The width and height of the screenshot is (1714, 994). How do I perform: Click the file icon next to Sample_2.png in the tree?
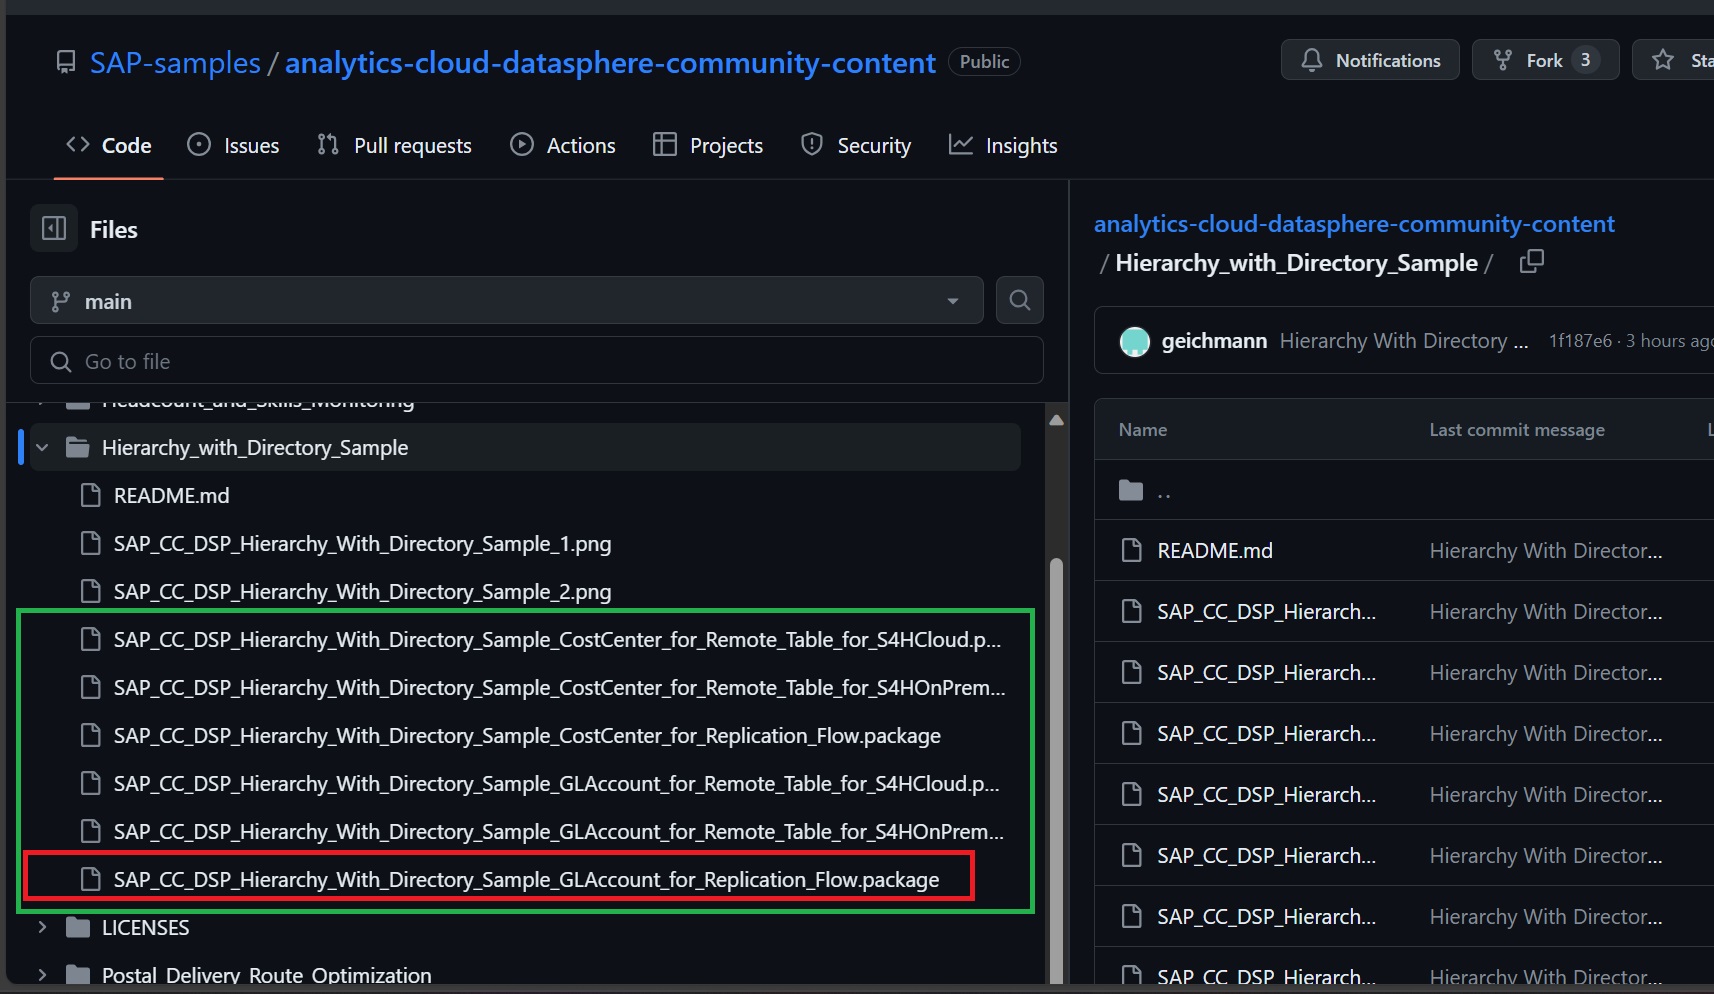click(x=90, y=591)
